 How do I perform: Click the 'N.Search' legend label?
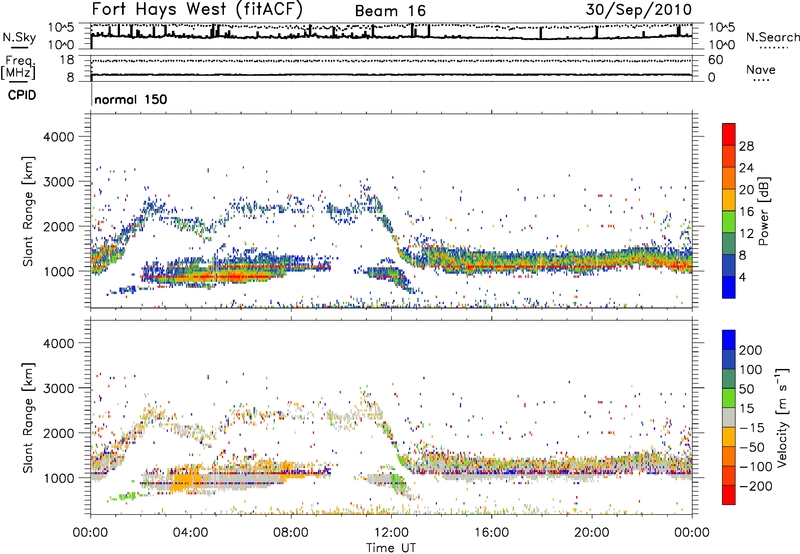pyautogui.click(x=772, y=37)
